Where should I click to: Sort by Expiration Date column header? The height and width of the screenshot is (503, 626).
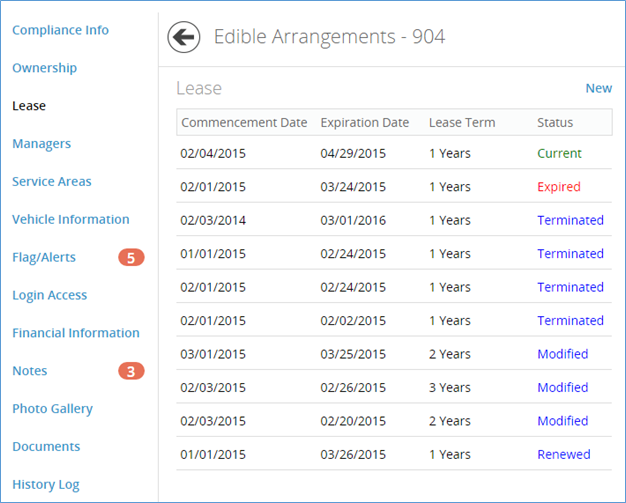[x=365, y=123]
